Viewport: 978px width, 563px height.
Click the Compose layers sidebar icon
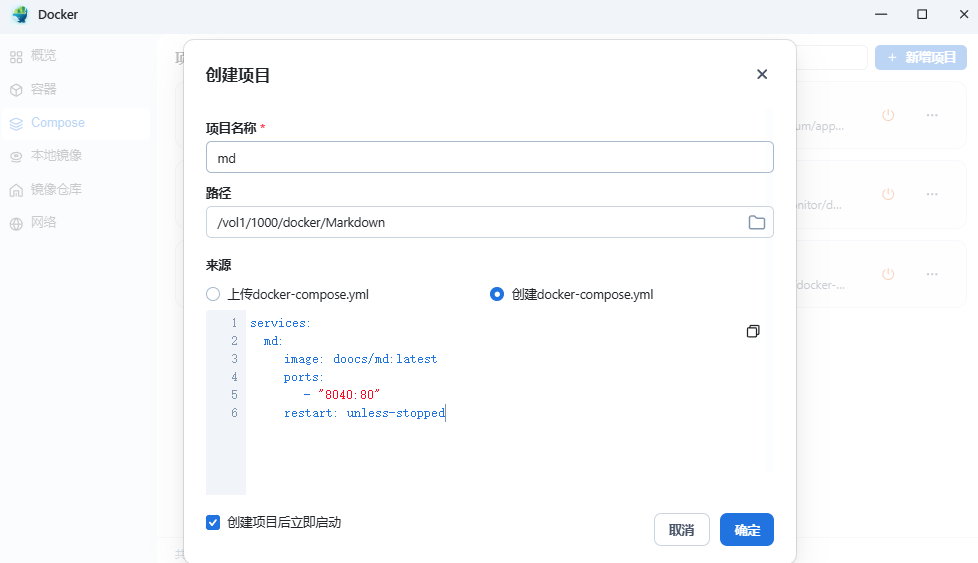(x=16, y=123)
